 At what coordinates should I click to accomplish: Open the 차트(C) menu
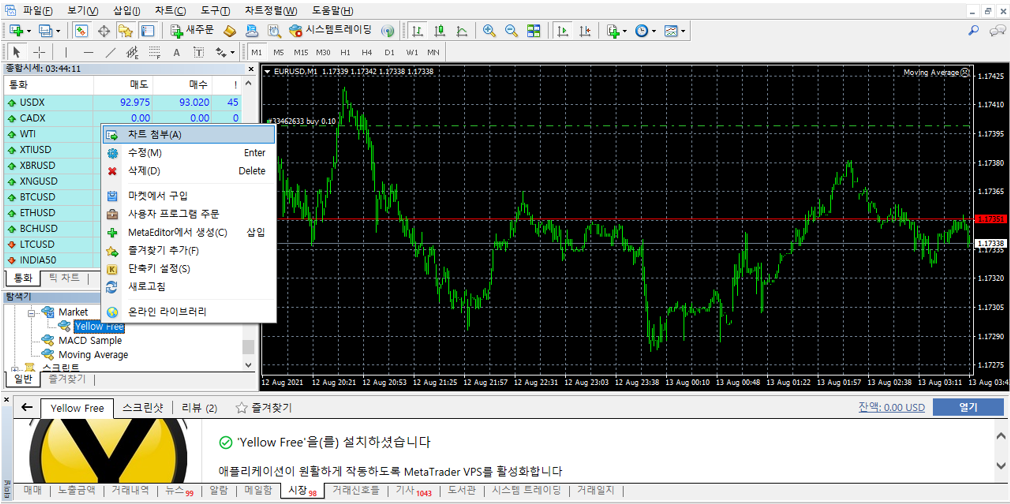(x=170, y=11)
